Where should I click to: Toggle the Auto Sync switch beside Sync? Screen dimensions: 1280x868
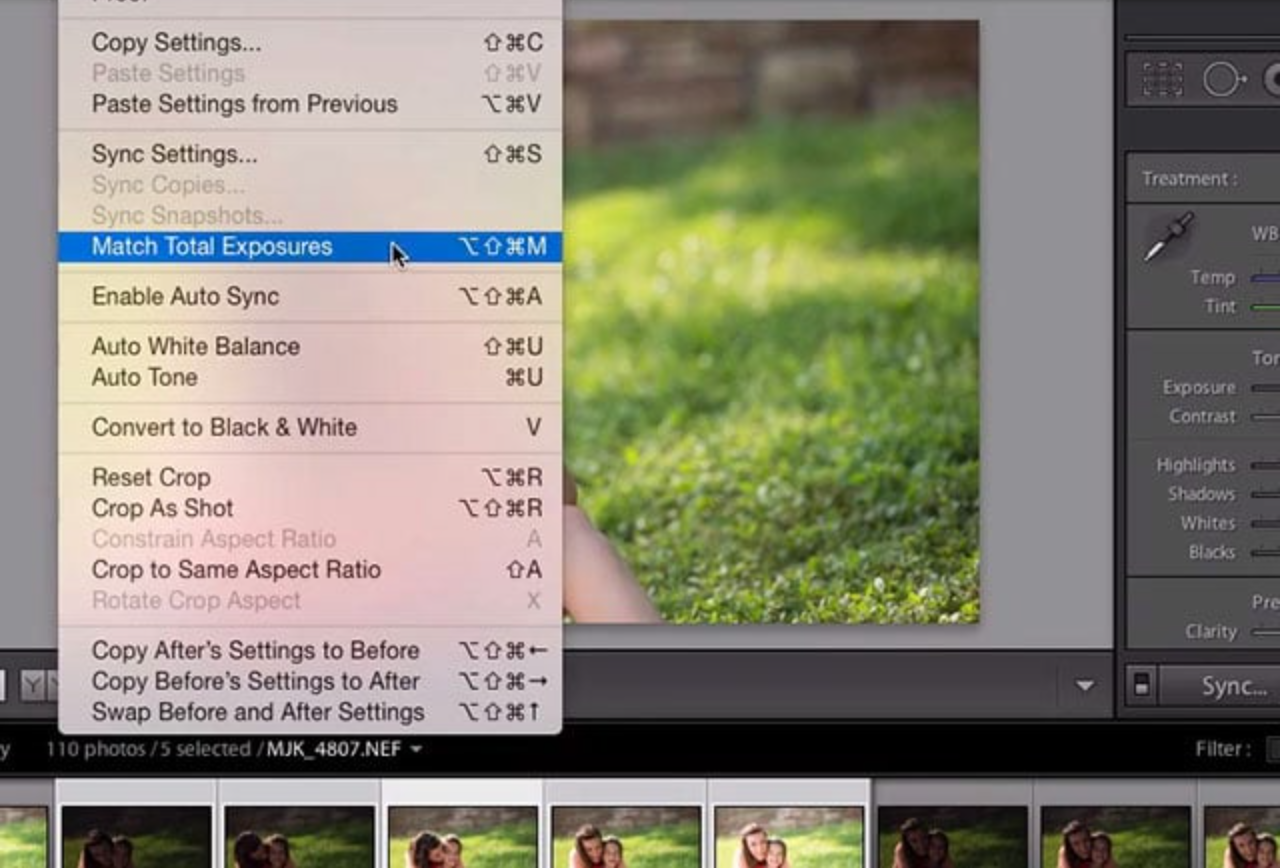point(1144,687)
